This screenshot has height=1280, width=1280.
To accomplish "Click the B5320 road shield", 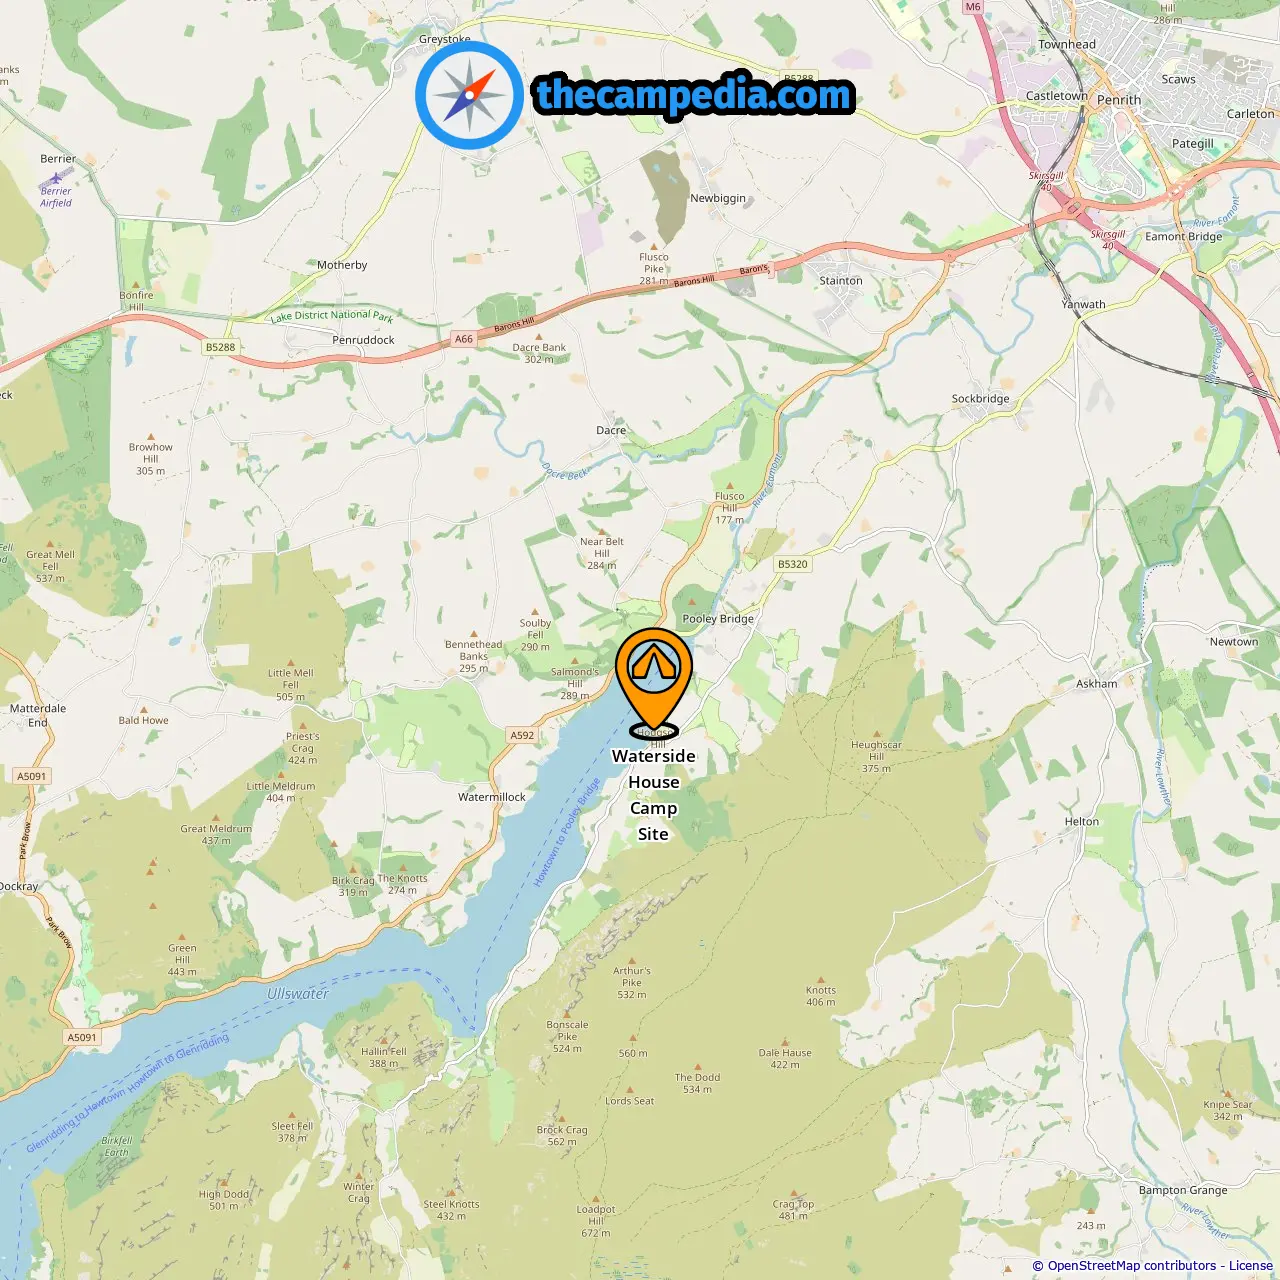I will (793, 564).
